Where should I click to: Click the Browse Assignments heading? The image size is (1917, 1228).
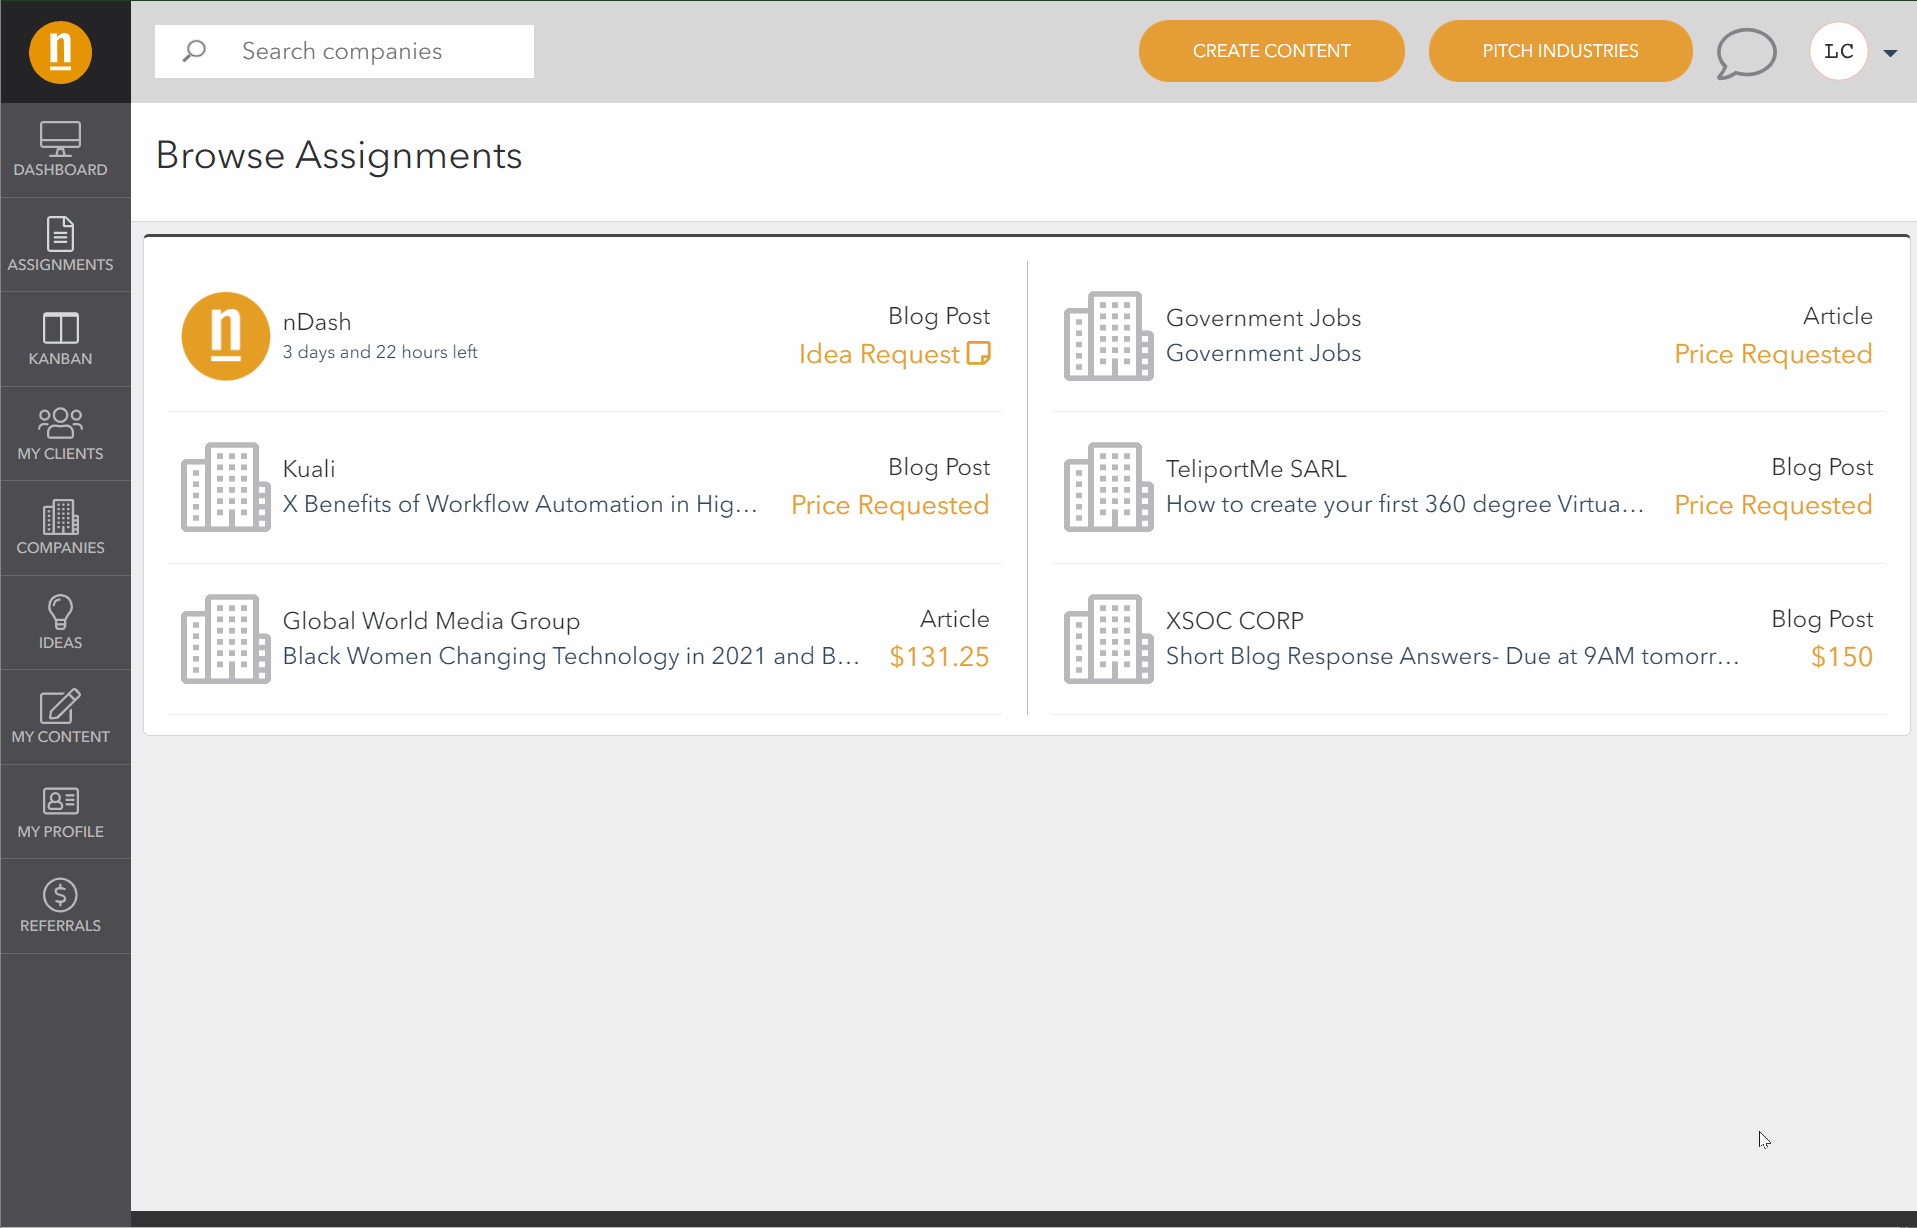coord(339,155)
